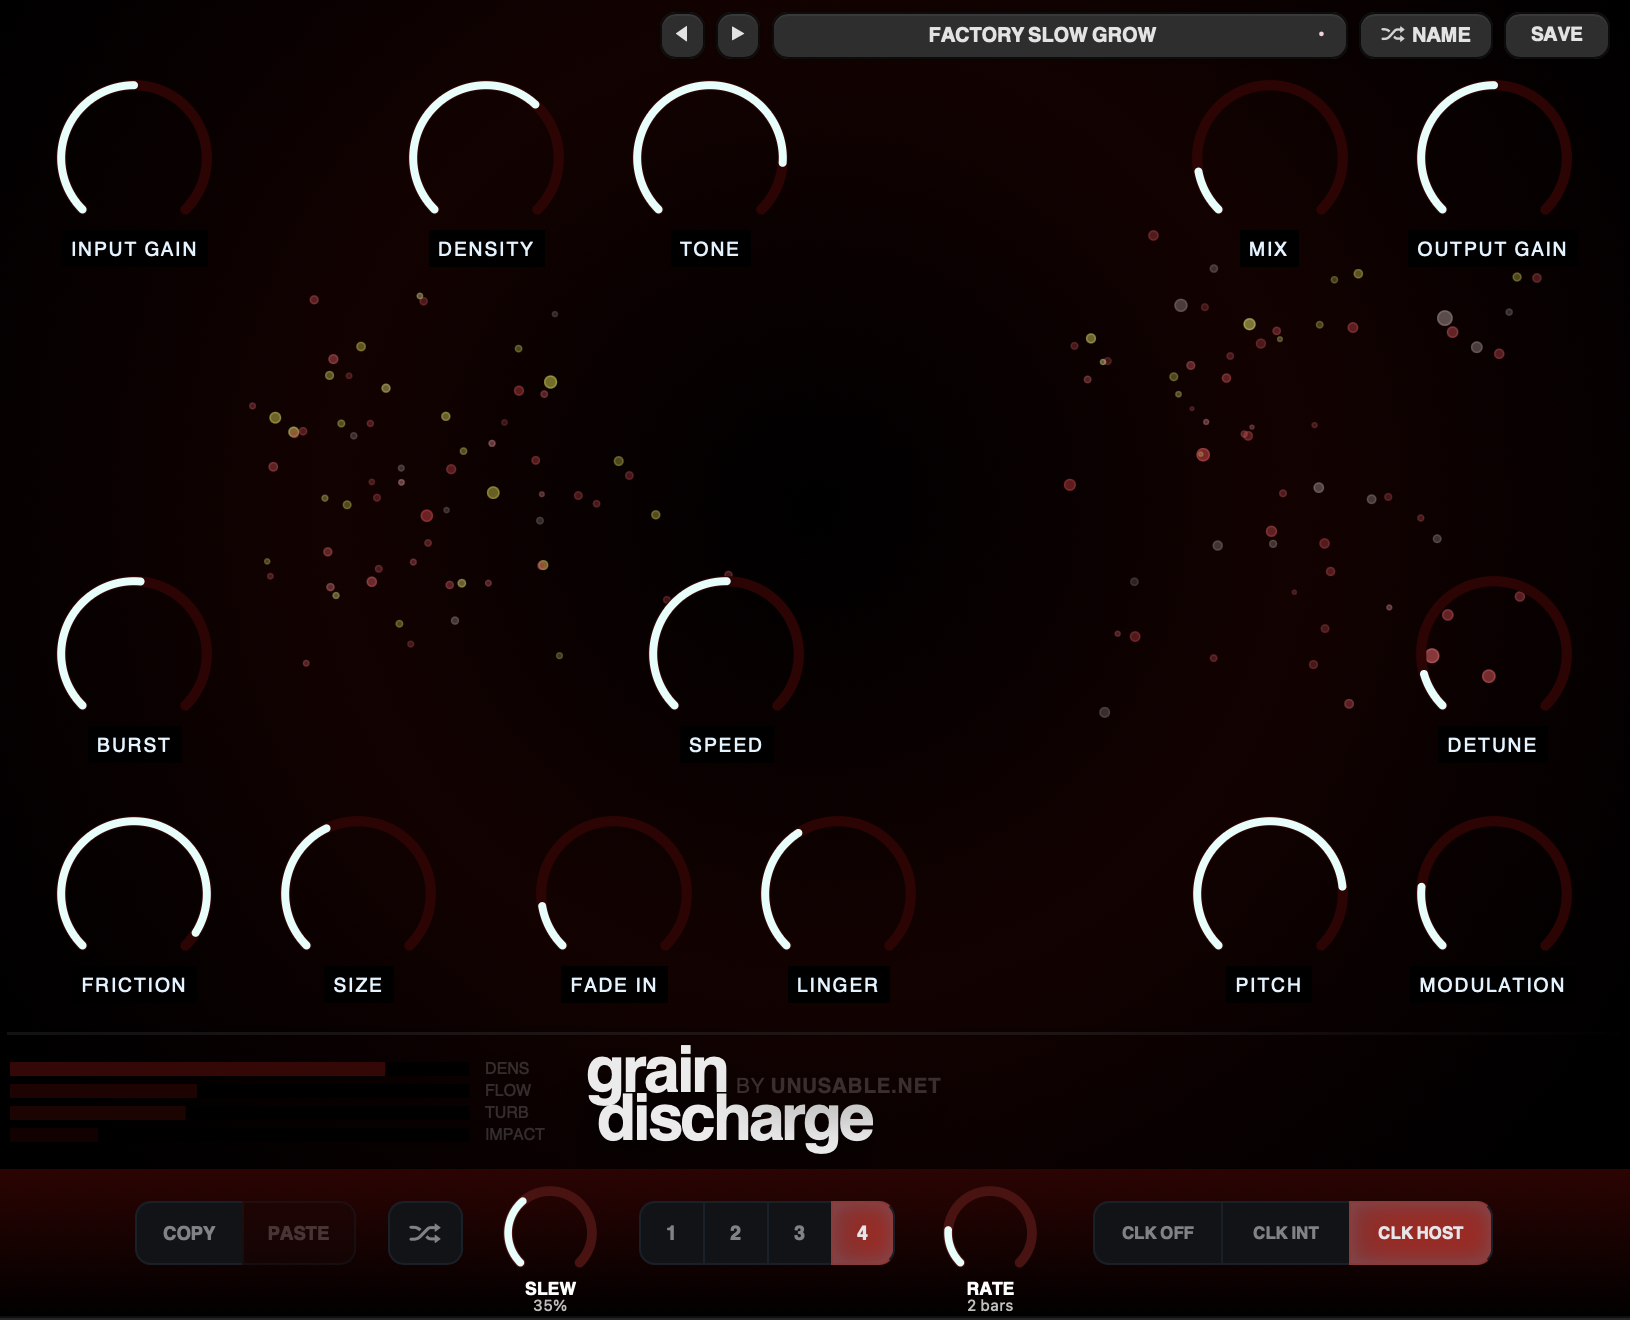This screenshot has height=1320, width=1630.
Task: Click the PITCH knob
Action: coord(1270,894)
